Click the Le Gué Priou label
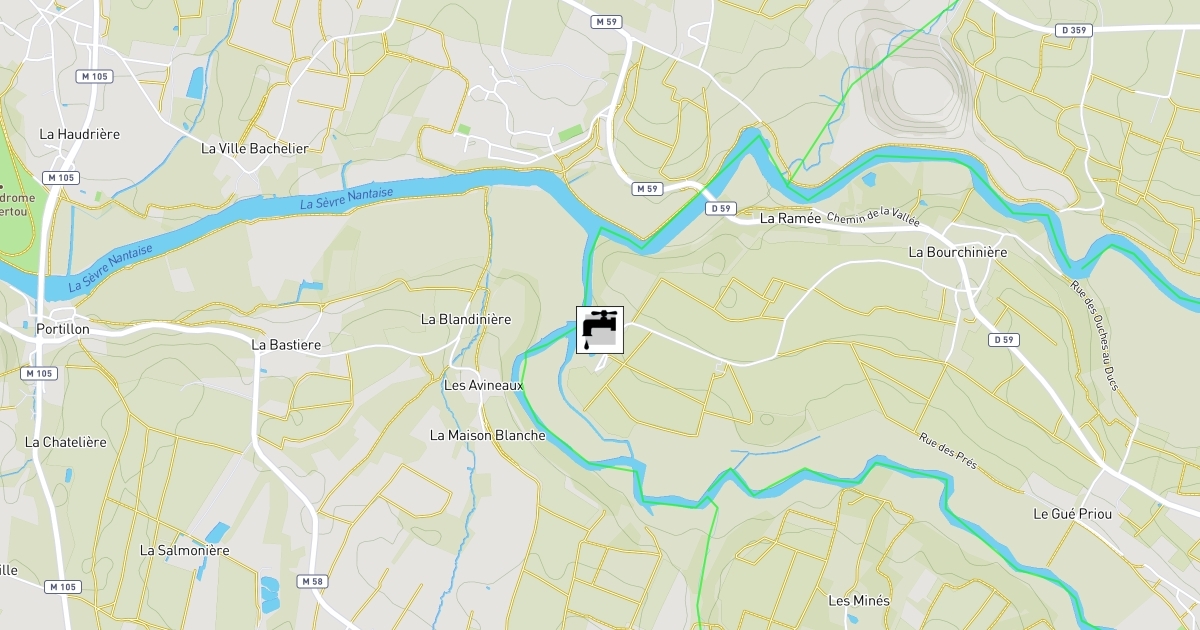This screenshot has height=630, width=1200. [x=1073, y=513]
